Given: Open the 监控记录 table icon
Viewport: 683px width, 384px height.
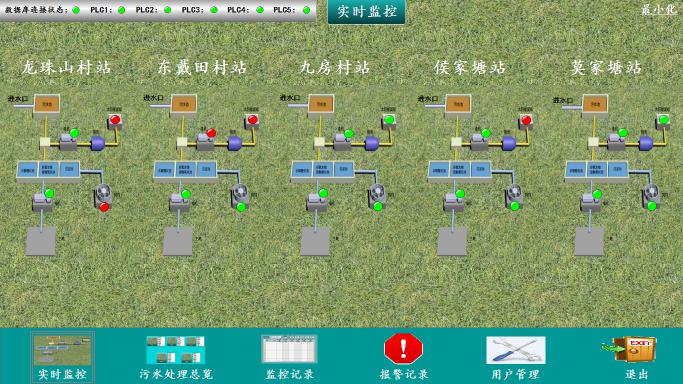Looking at the screenshot, I should (289, 349).
